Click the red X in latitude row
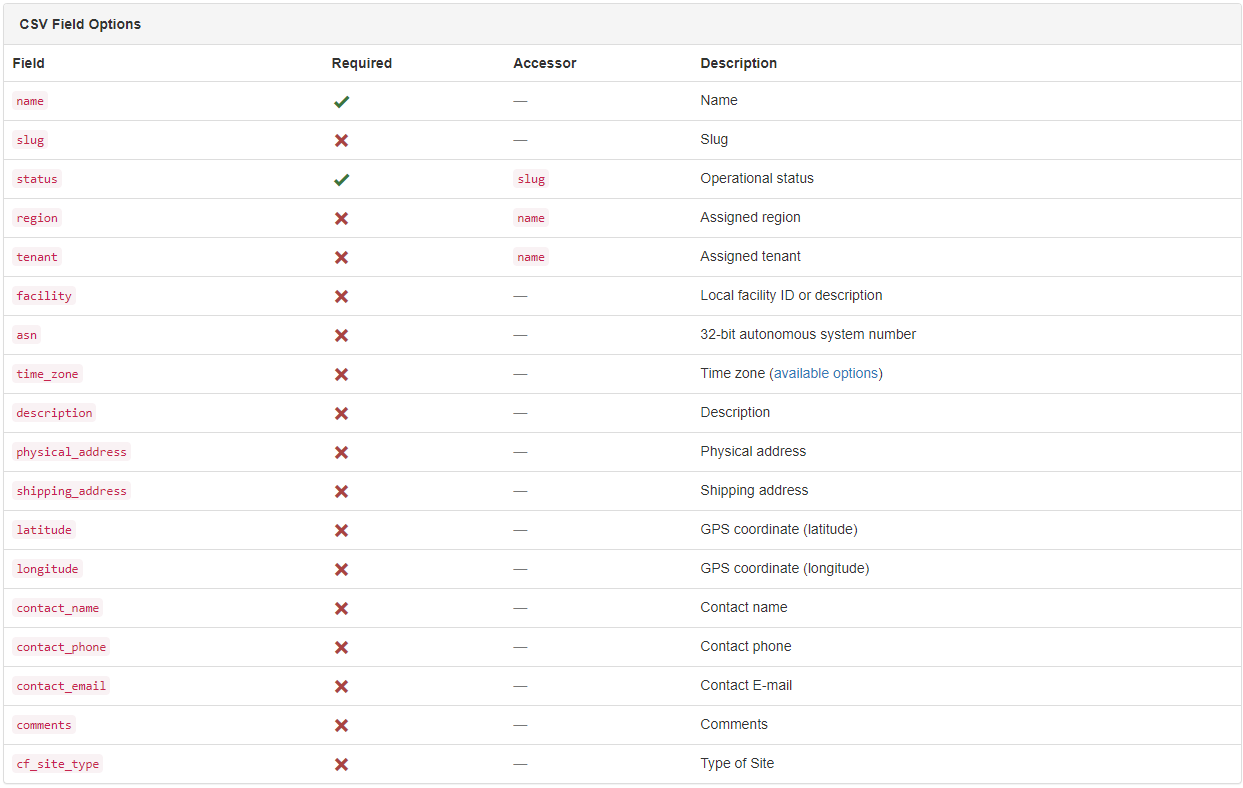Viewport: 1243px width, 788px height. pos(341,531)
